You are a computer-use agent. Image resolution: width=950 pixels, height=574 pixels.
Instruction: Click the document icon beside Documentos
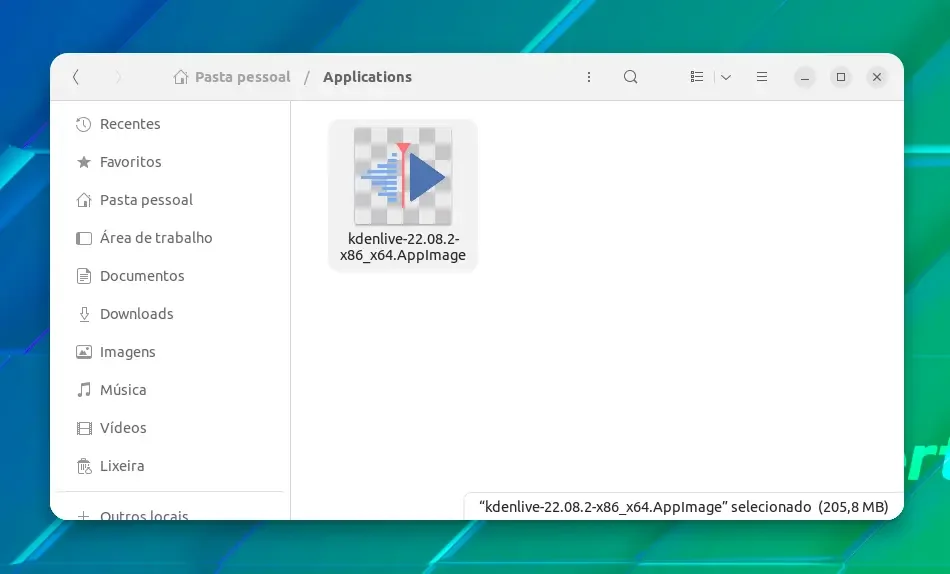(x=84, y=276)
